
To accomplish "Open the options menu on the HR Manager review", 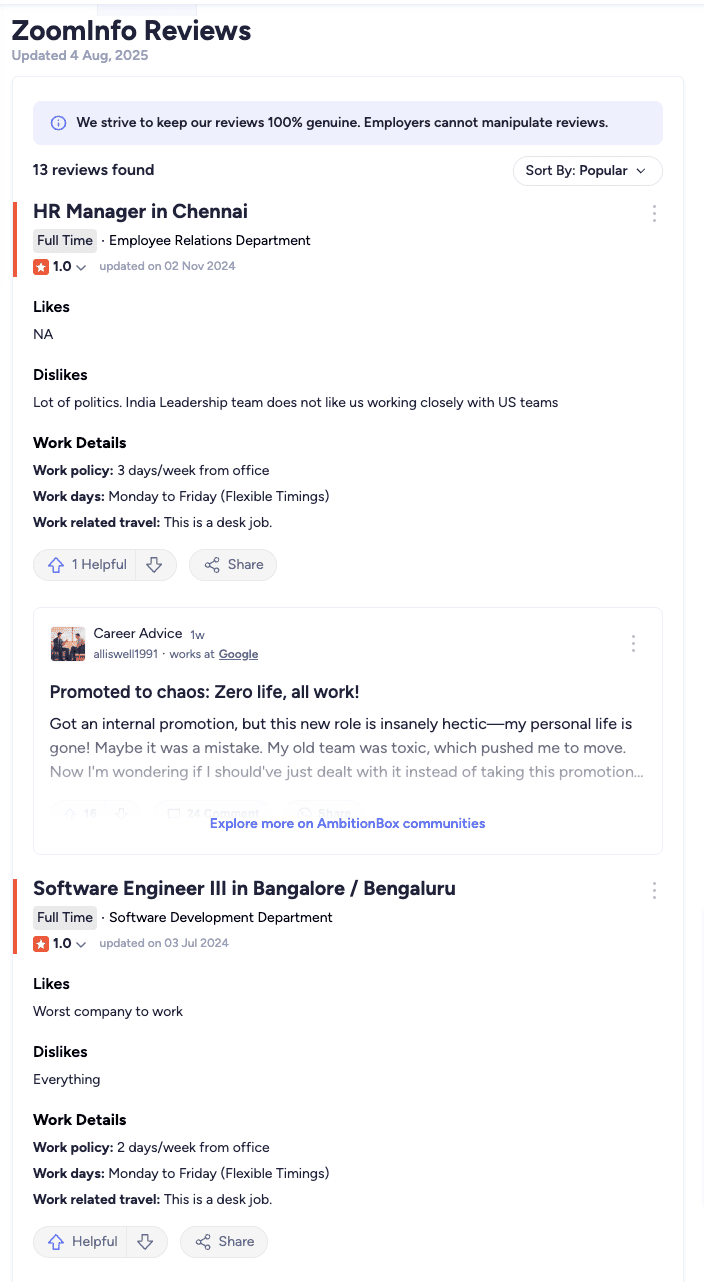I will (x=654, y=213).
